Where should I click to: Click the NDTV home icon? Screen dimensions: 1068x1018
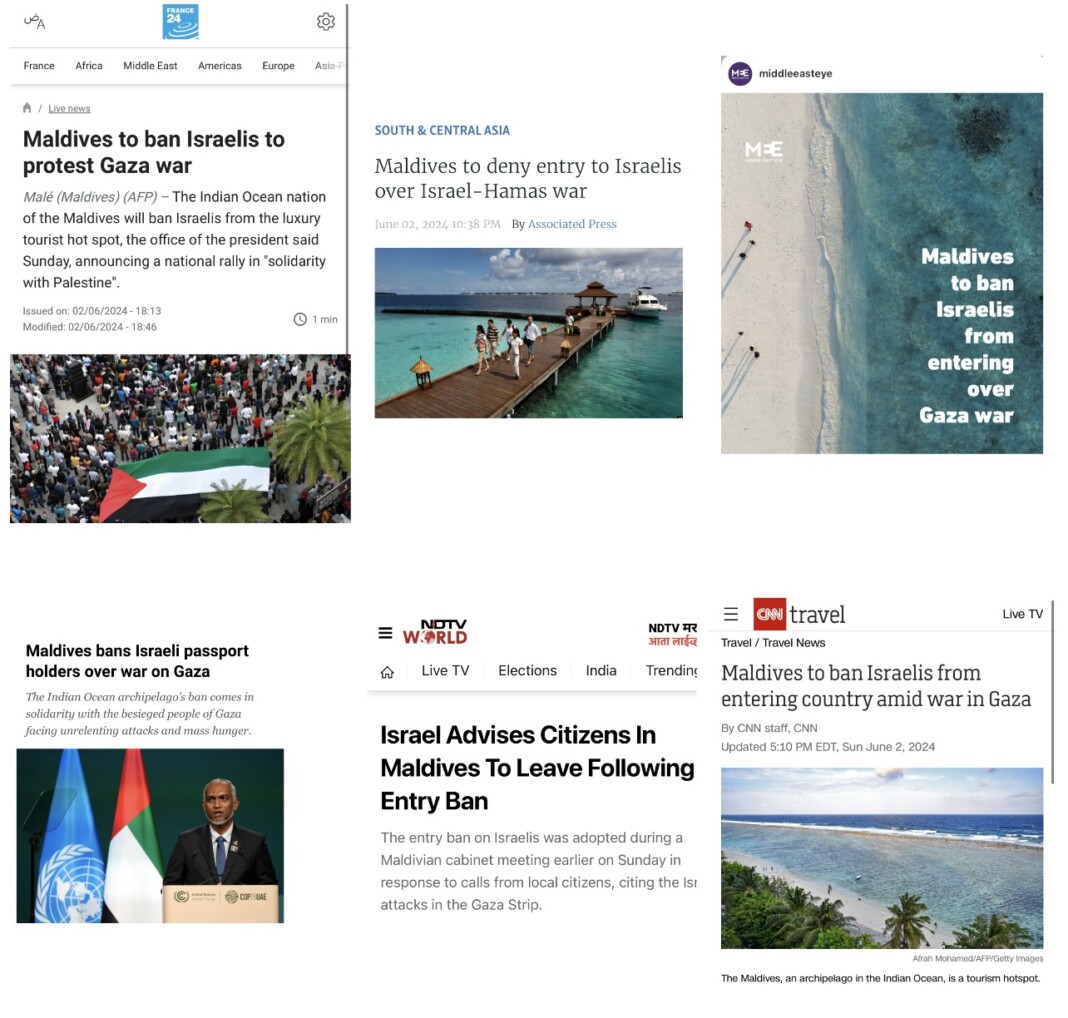(388, 673)
